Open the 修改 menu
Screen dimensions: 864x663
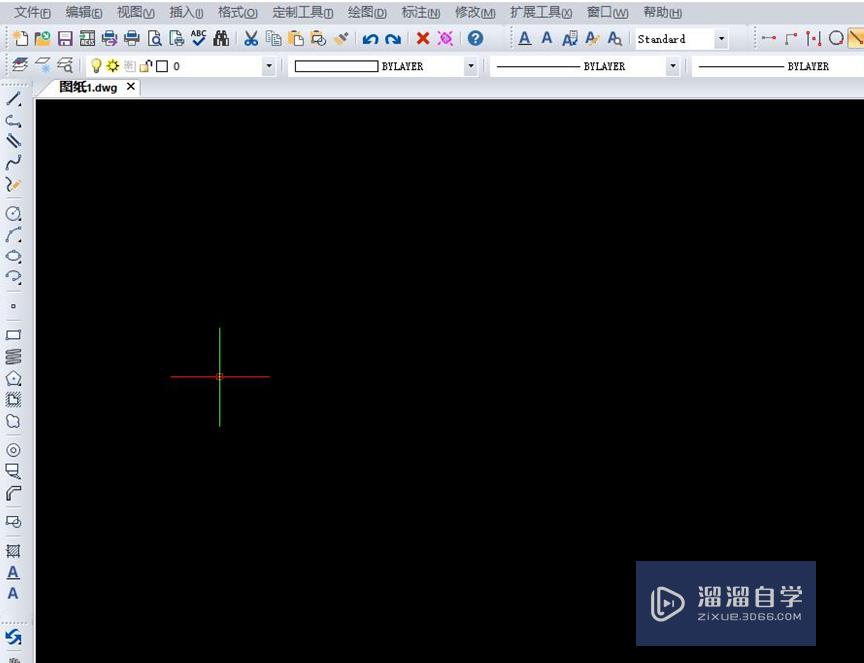pyautogui.click(x=474, y=12)
